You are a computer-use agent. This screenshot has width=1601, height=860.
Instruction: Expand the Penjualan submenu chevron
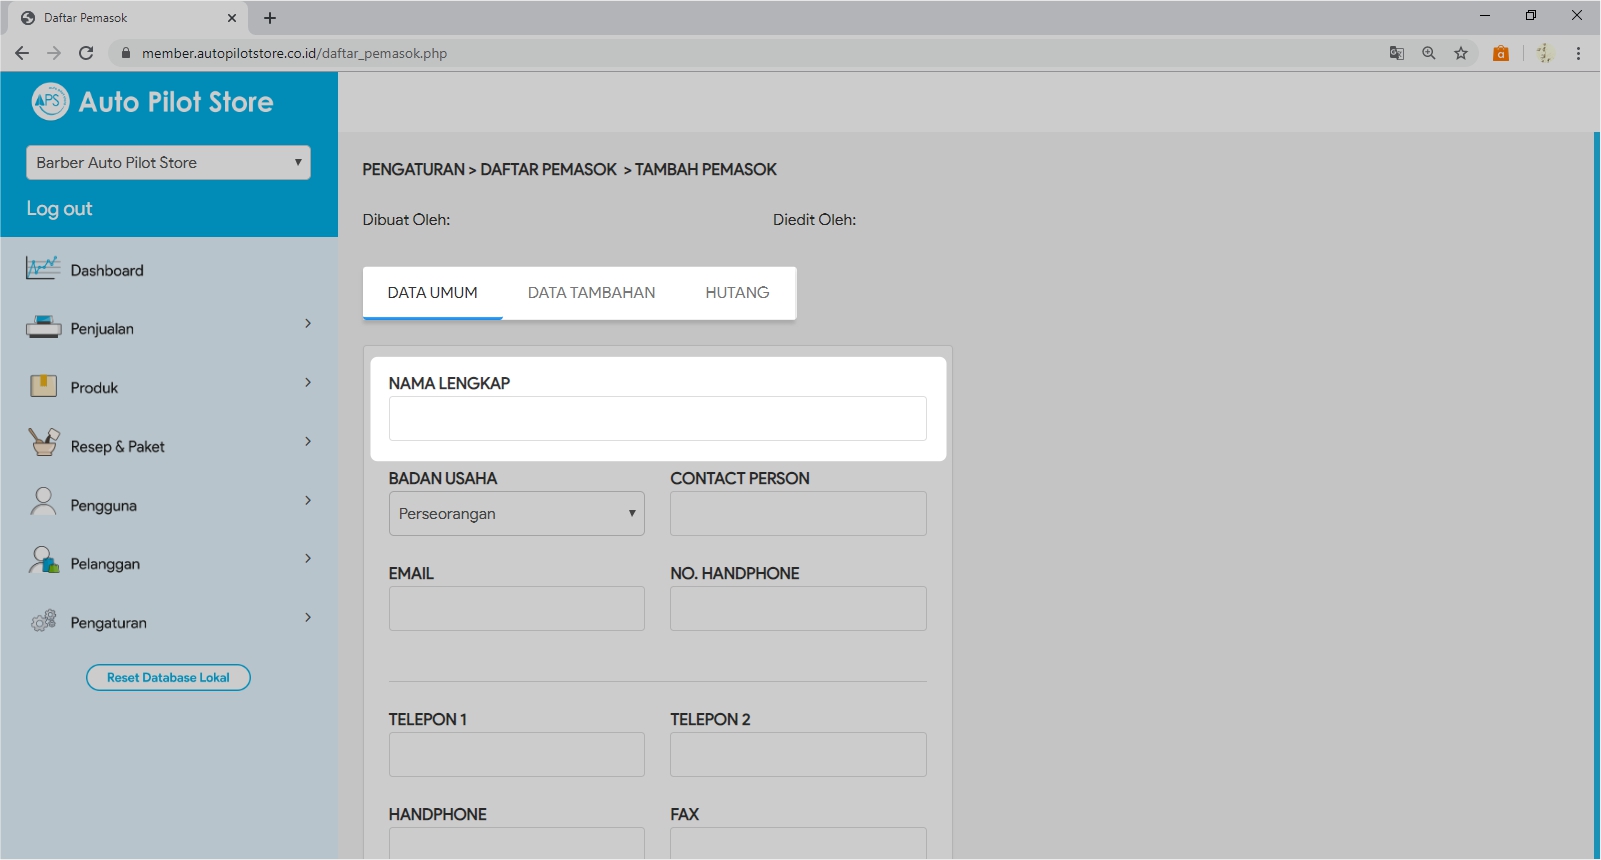tap(308, 324)
